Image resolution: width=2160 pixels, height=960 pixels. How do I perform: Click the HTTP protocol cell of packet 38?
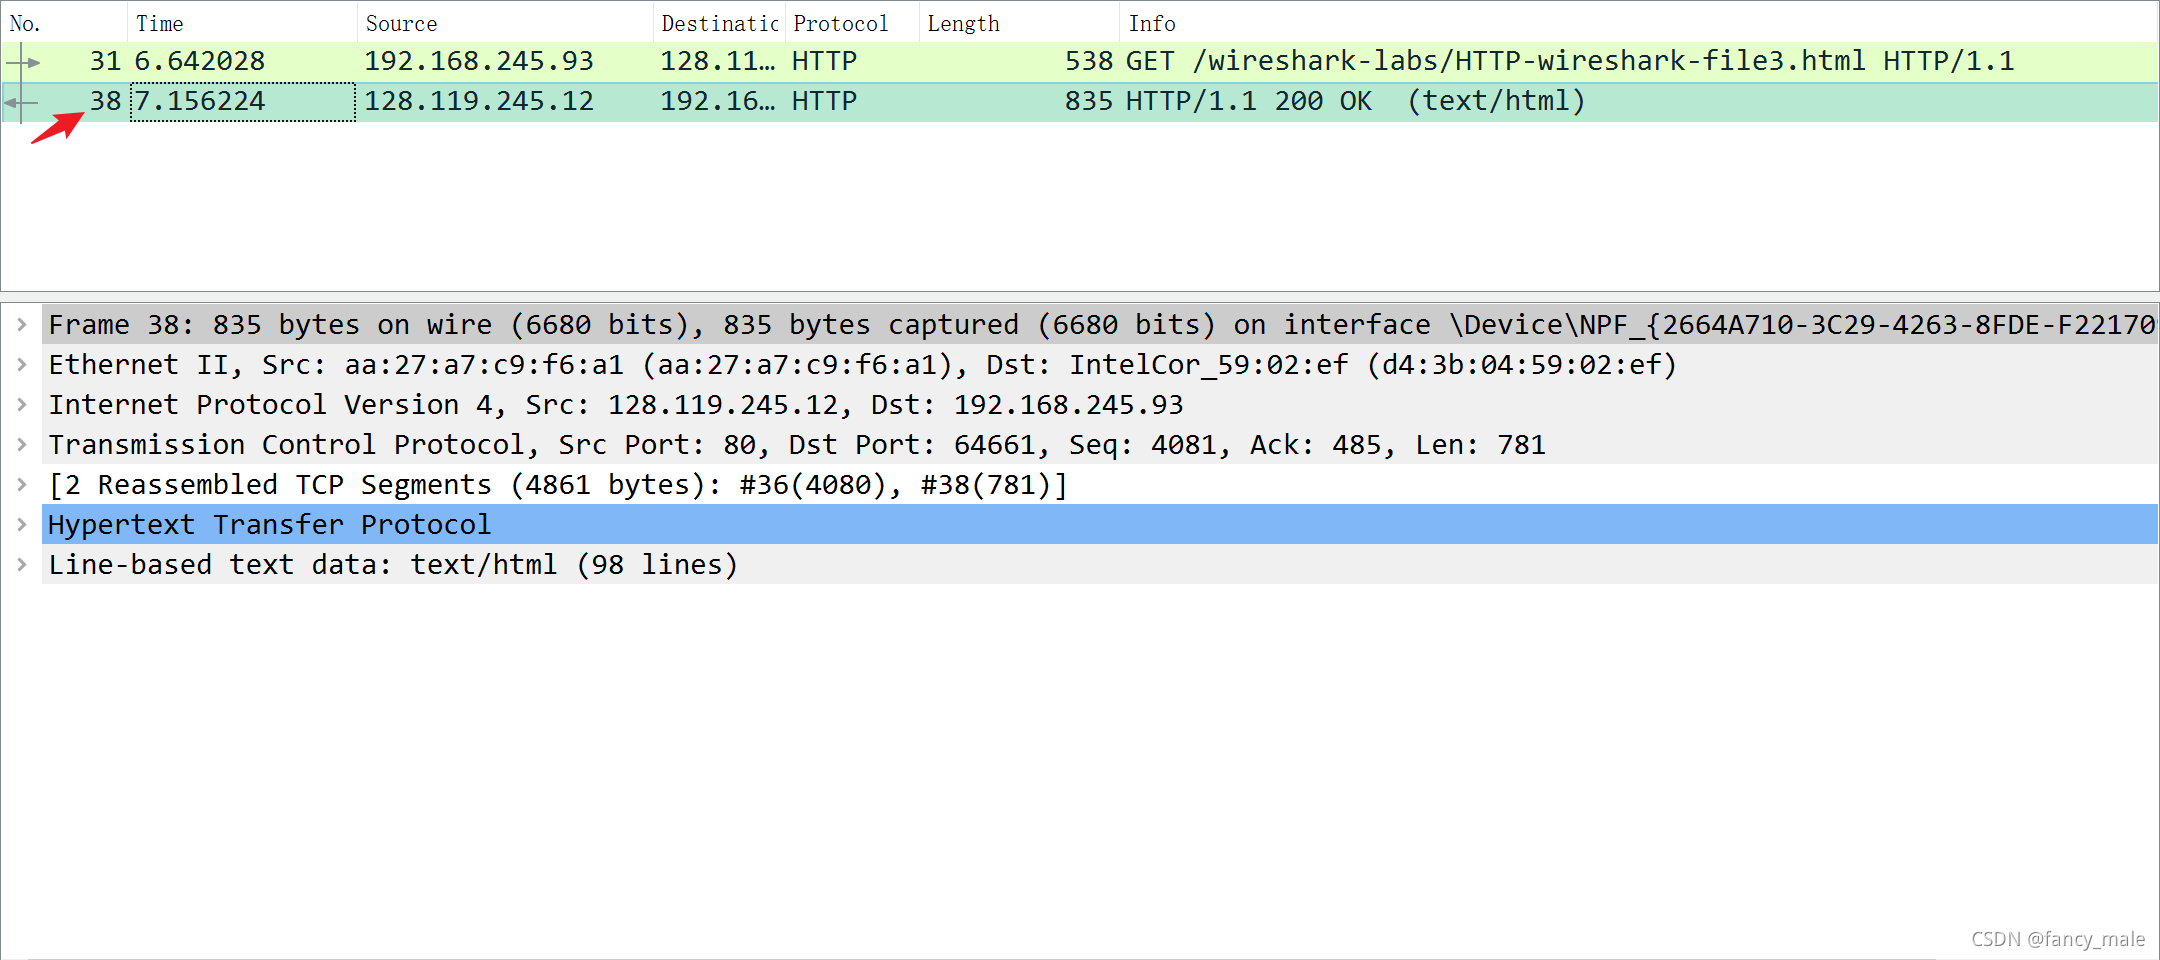824,102
